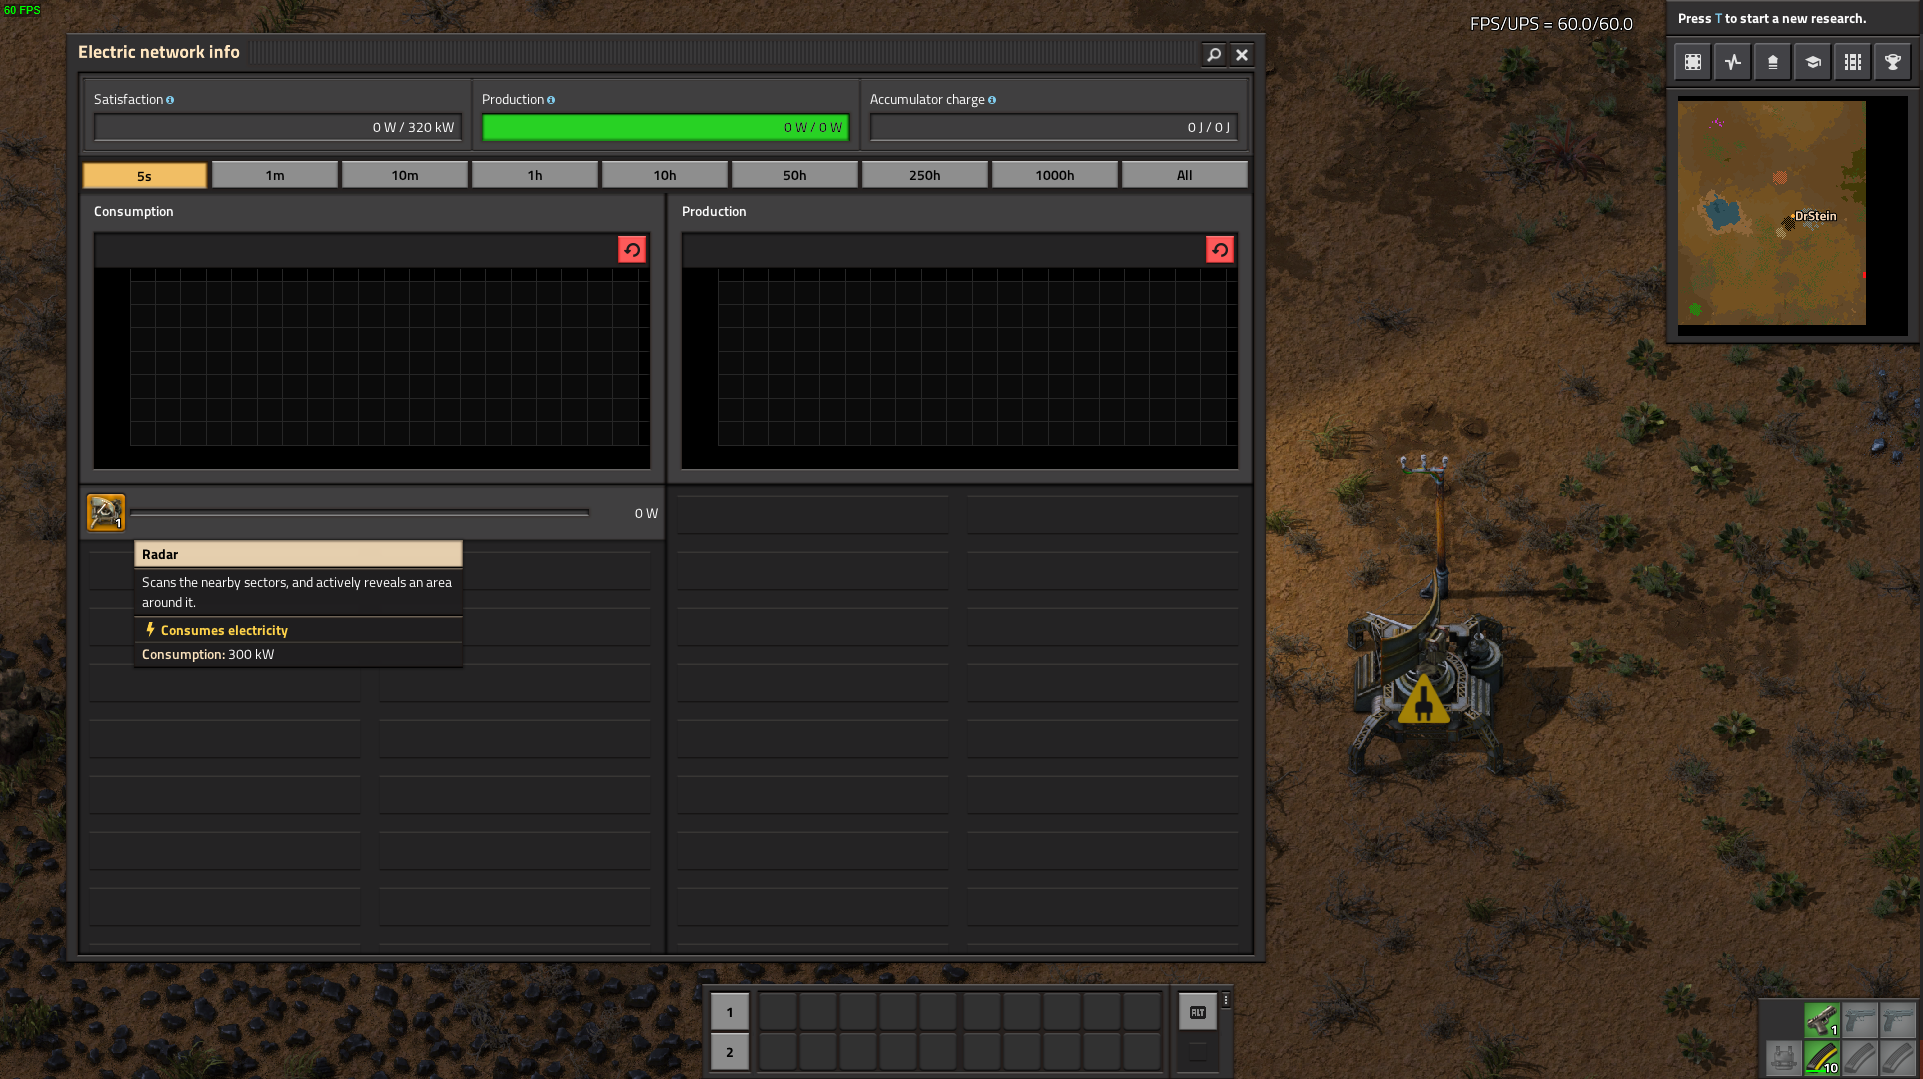The width and height of the screenshot is (1923, 1079).
Task: Toggle the ALT mode shortcut button
Action: tap(1198, 1012)
